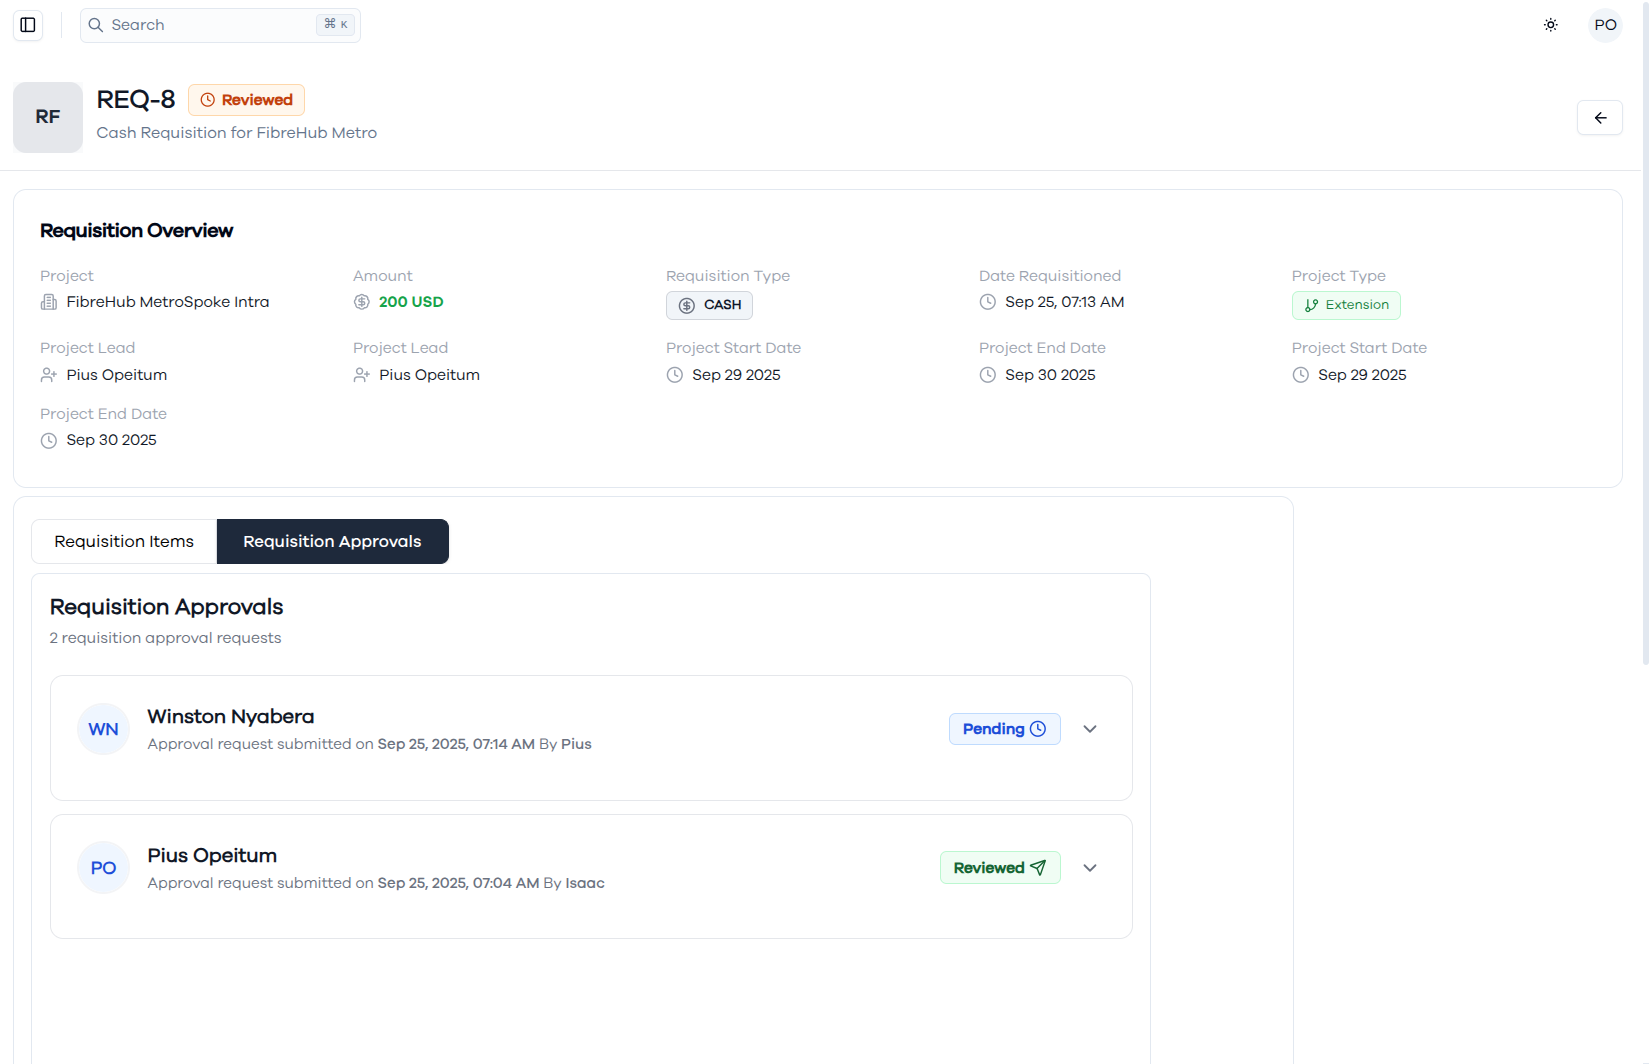The image size is (1649, 1064).
Task: Click the RF requisition avatar tile
Action: [48, 117]
